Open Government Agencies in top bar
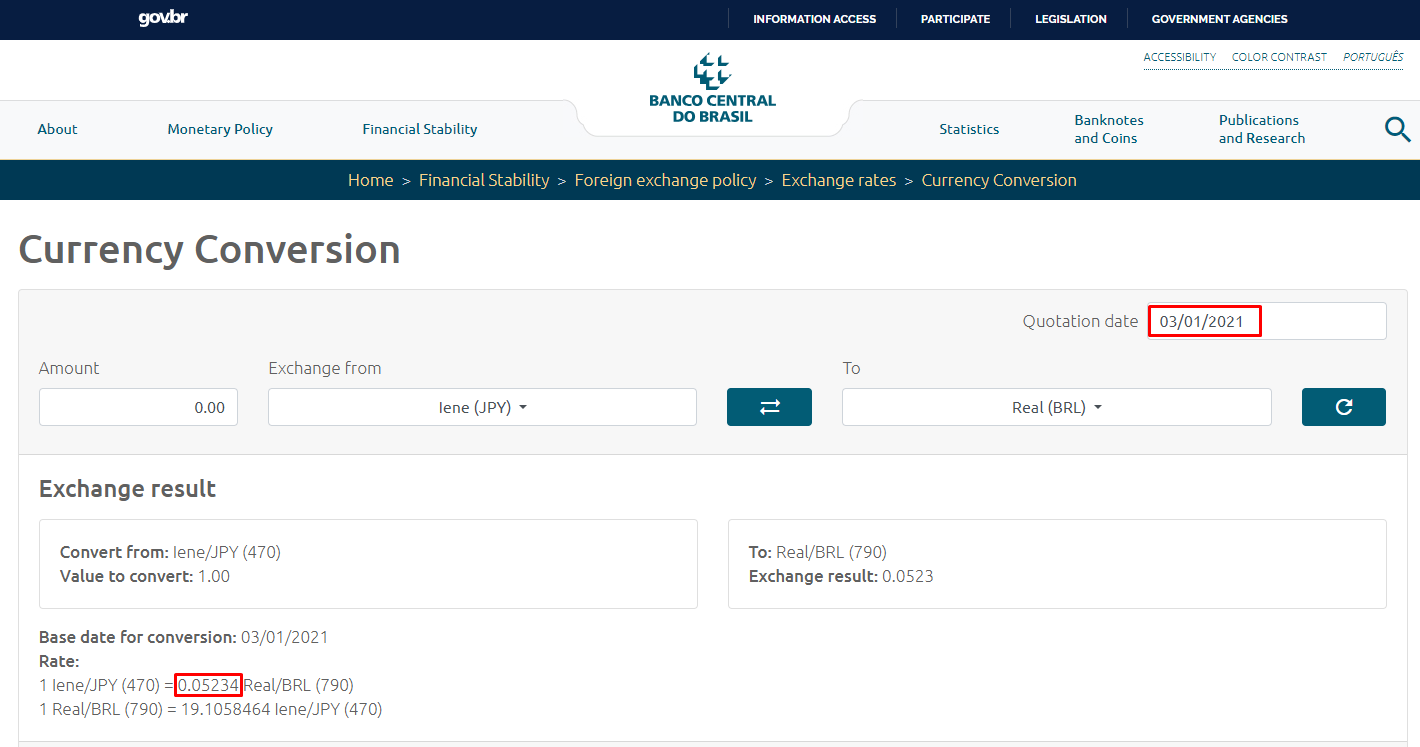 (x=1219, y=19)
